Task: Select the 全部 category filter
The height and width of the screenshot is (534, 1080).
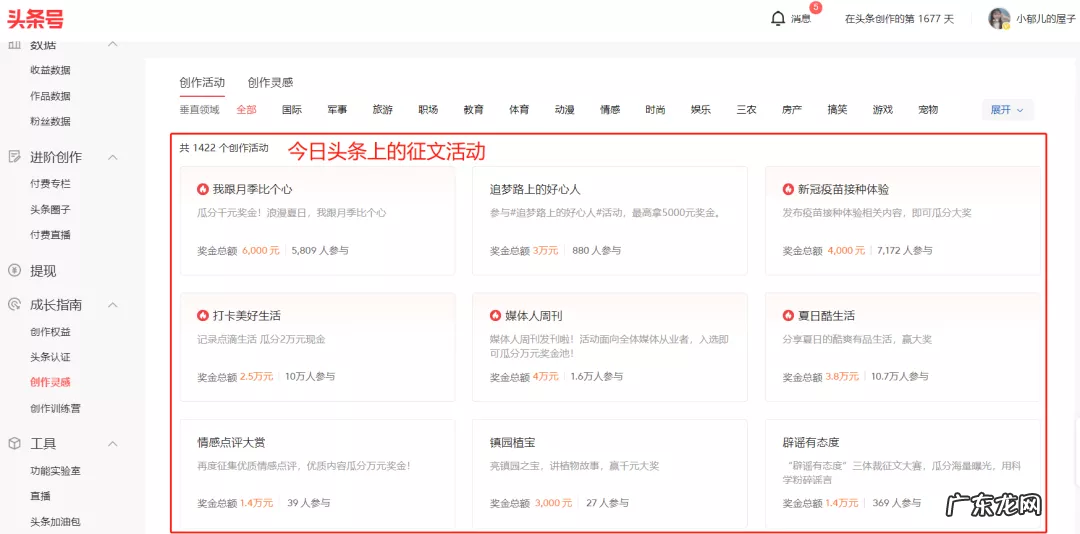Action: point(246,110)
